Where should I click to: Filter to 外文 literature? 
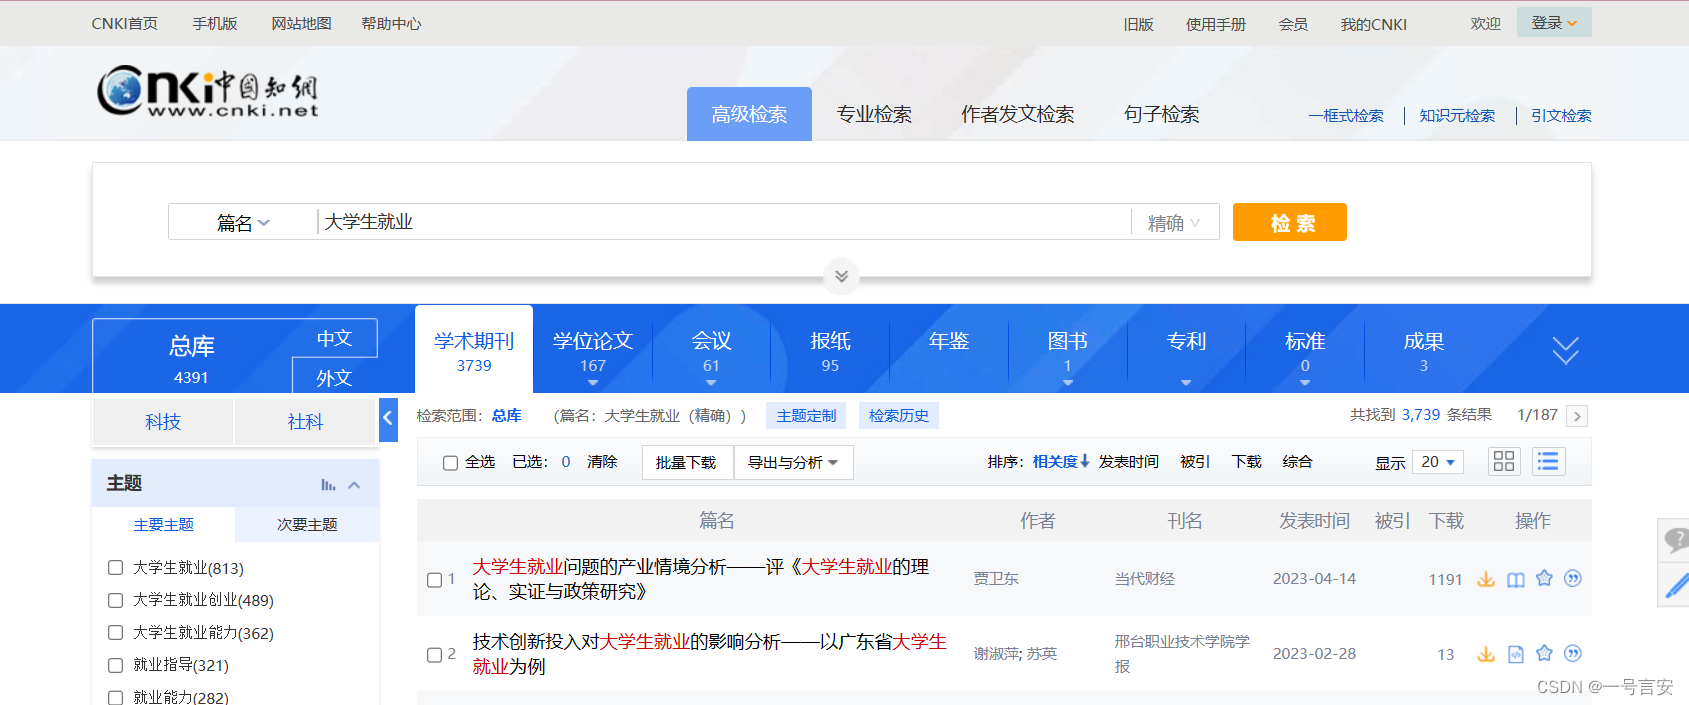point(334,377)
